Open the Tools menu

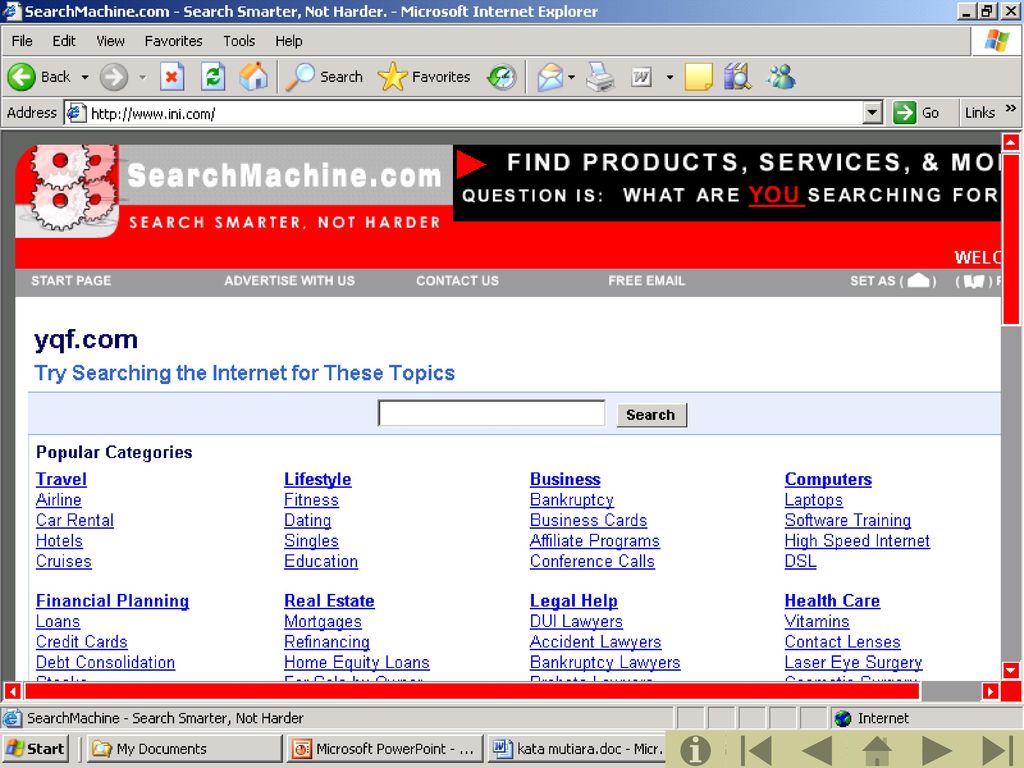(239, 41)
